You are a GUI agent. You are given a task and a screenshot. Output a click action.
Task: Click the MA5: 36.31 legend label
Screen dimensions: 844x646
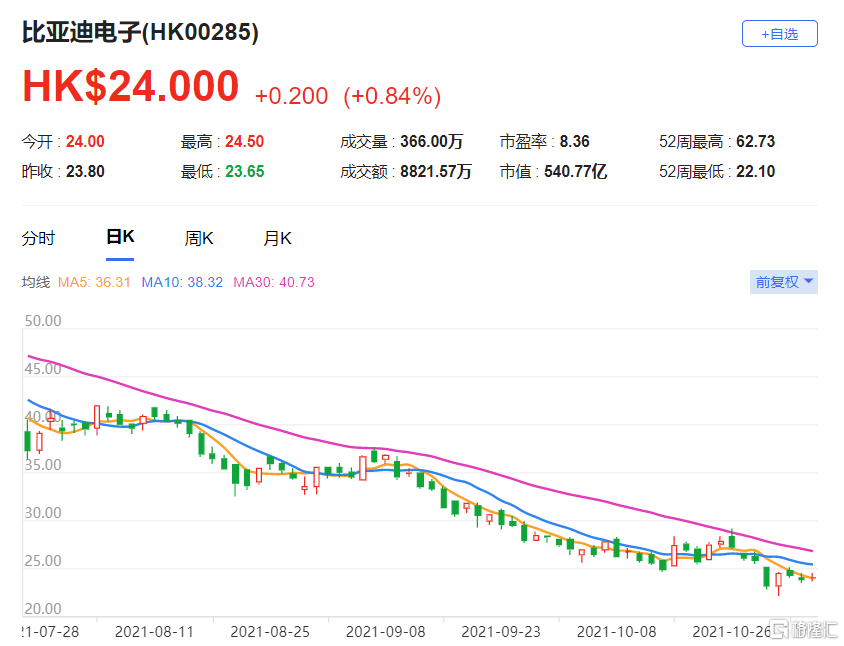[x=94, y=282]
